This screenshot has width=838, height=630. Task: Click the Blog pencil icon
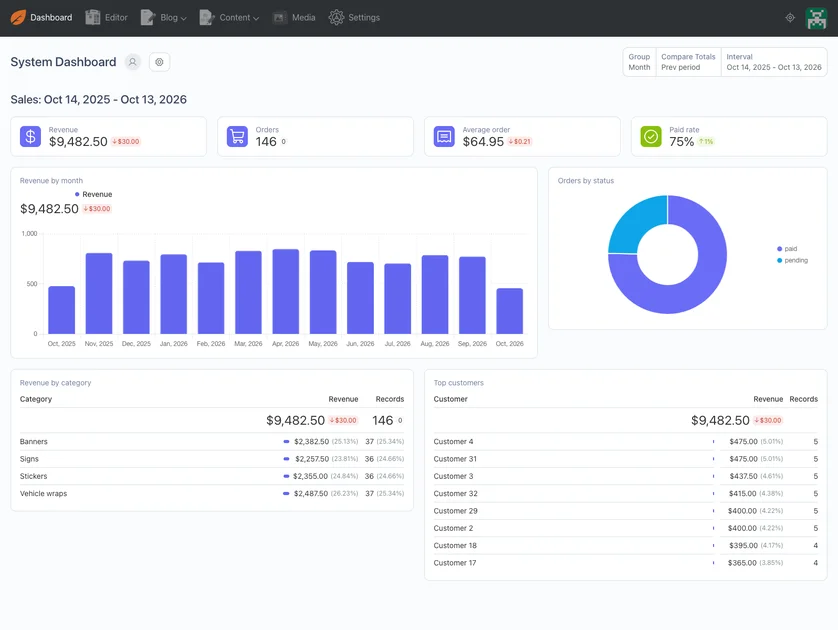148,18
